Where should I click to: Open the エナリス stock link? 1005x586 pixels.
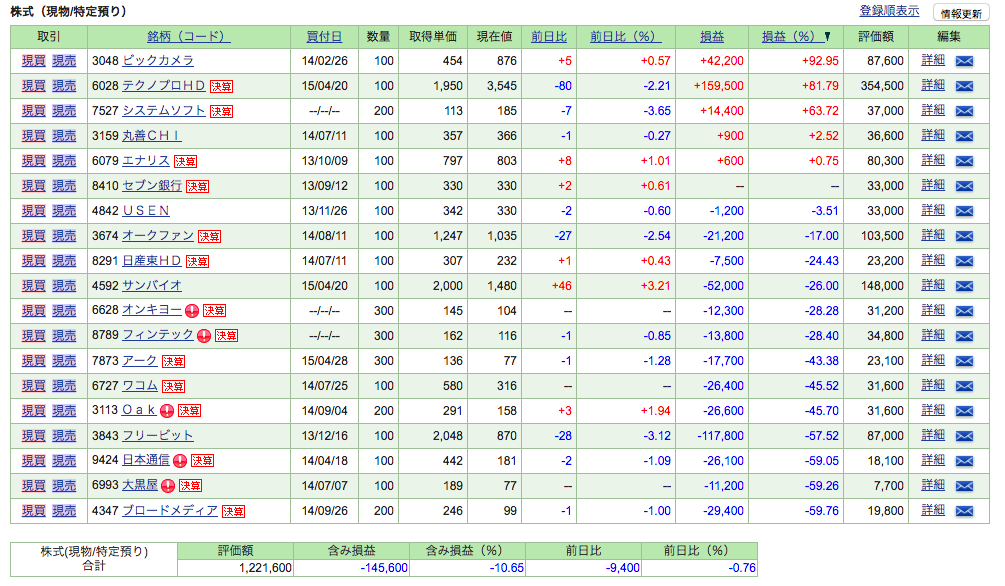[145, 161]
